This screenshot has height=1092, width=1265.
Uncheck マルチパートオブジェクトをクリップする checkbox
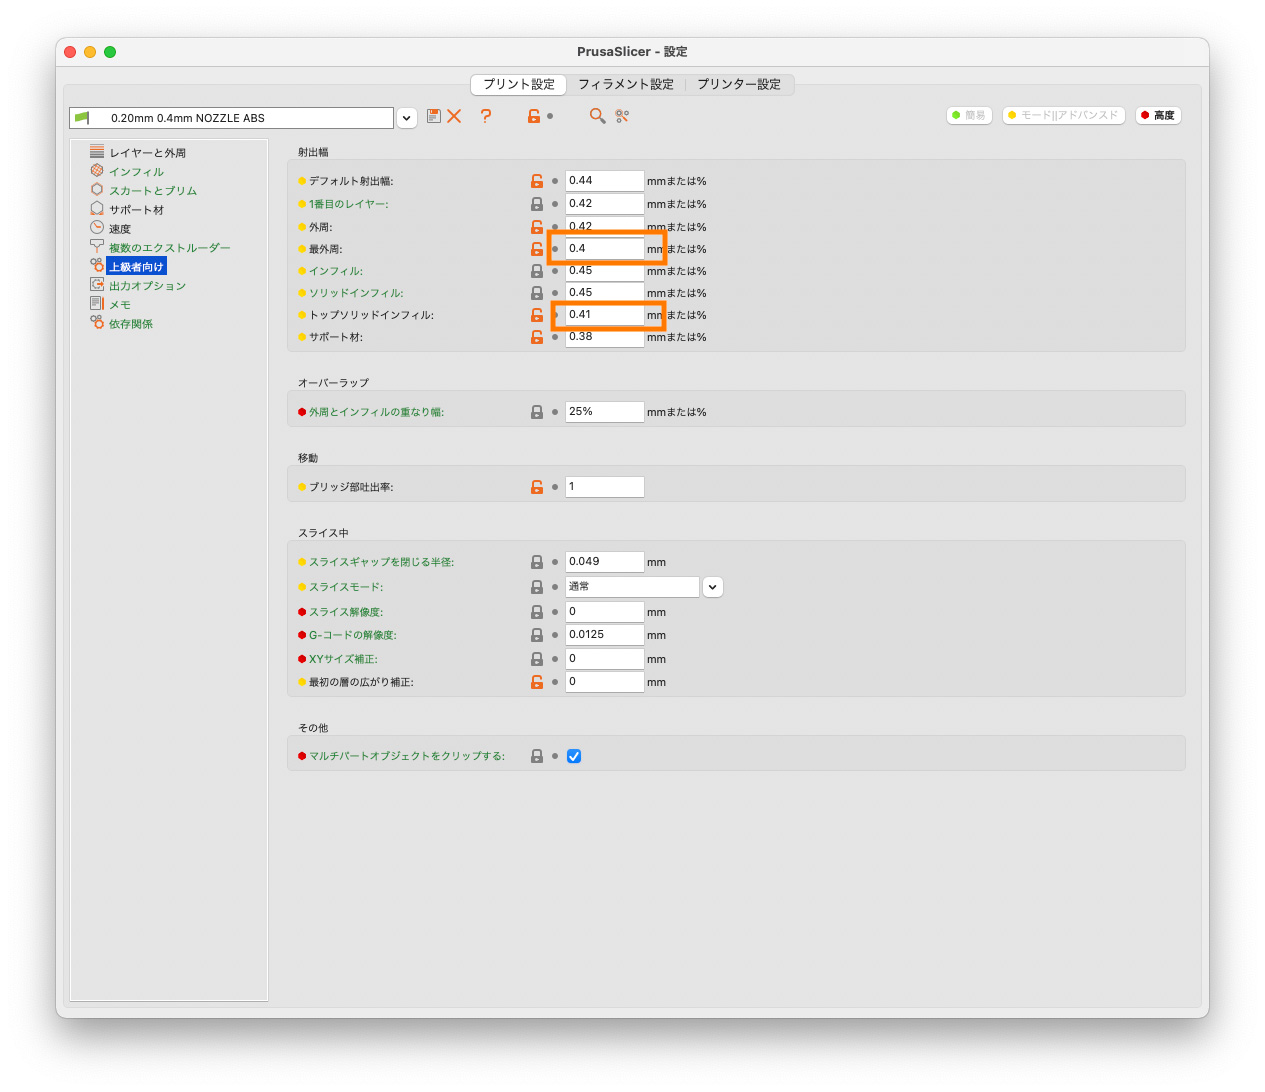click(574, 756)
